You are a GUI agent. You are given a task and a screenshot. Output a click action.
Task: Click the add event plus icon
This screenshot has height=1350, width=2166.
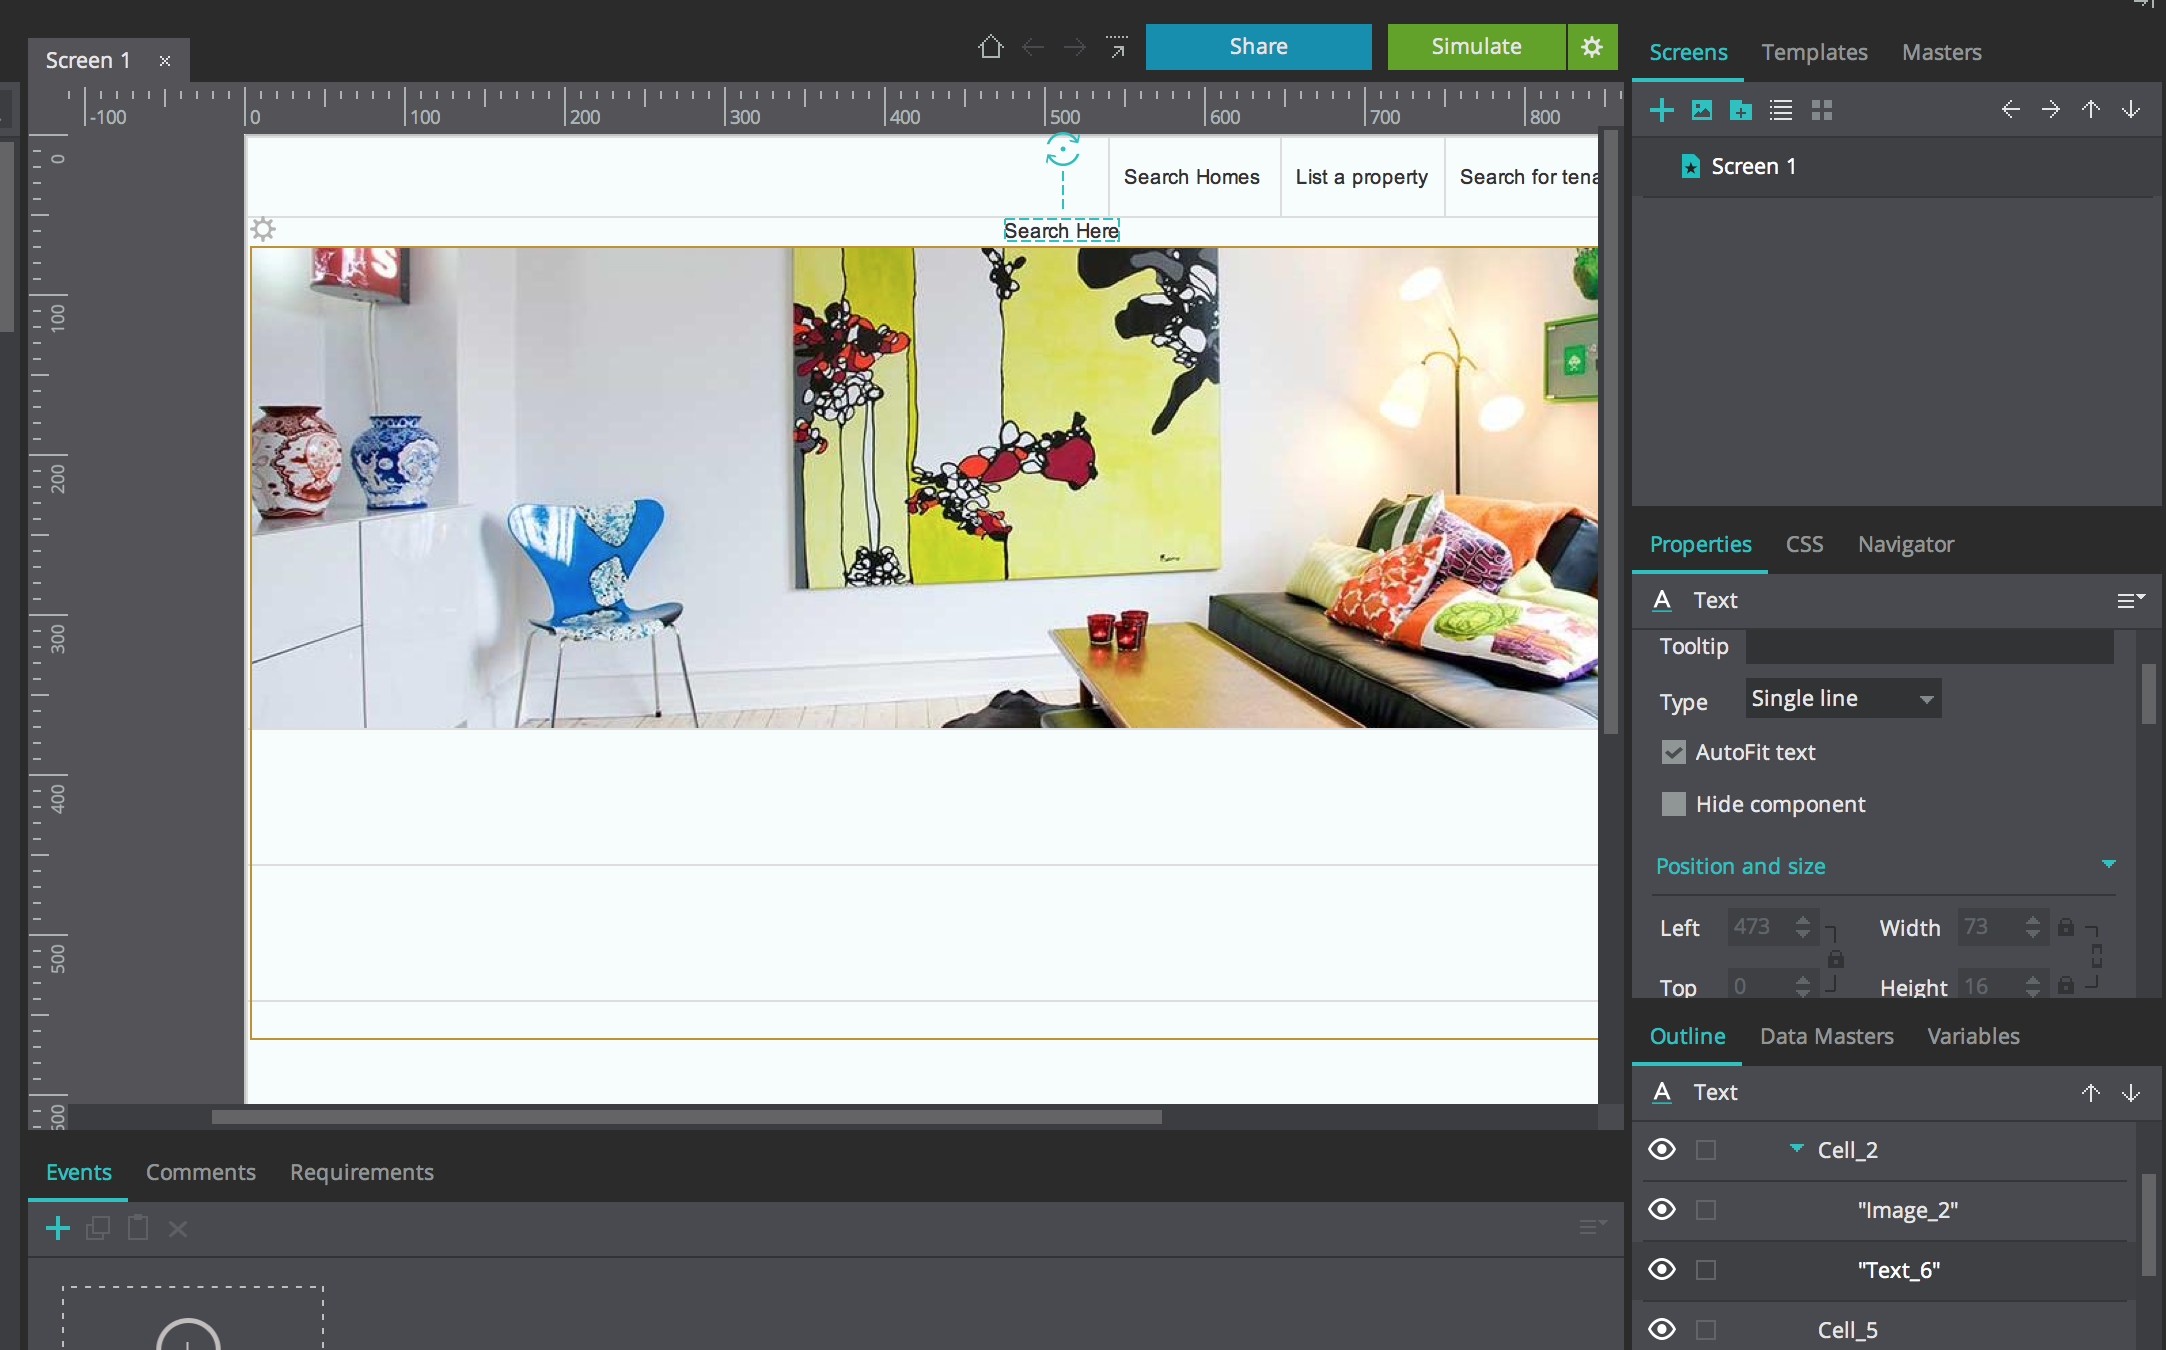(x=58, y=1228)
